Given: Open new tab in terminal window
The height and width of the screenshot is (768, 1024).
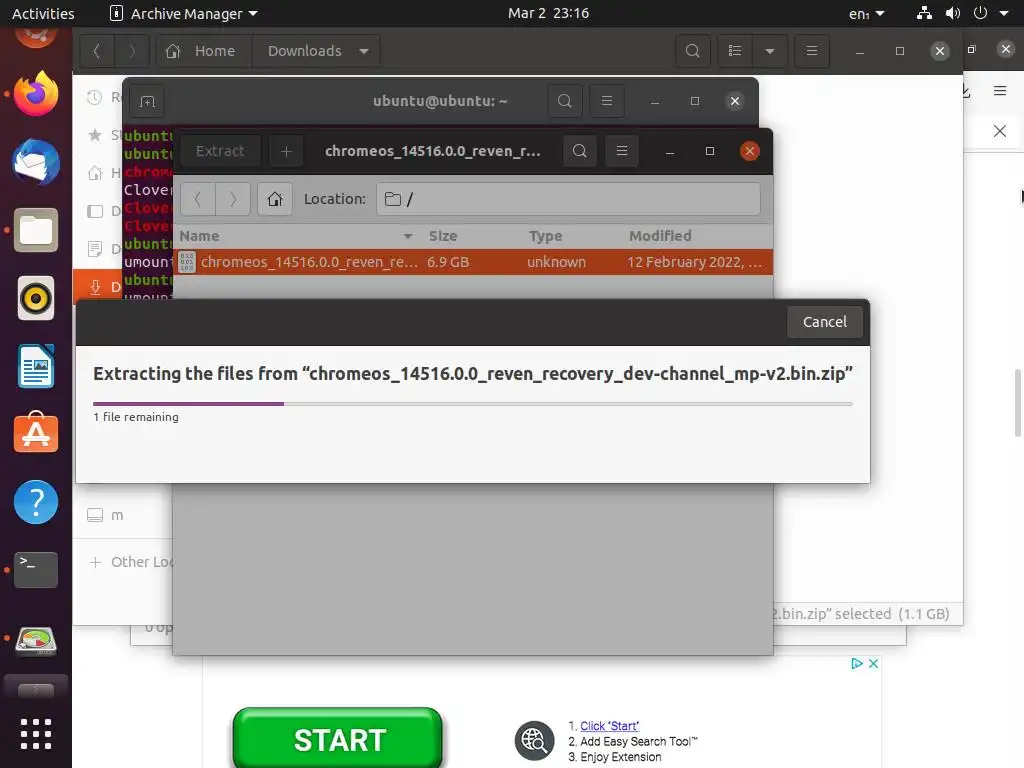Looking at the screenshot, I should point(148,101).
